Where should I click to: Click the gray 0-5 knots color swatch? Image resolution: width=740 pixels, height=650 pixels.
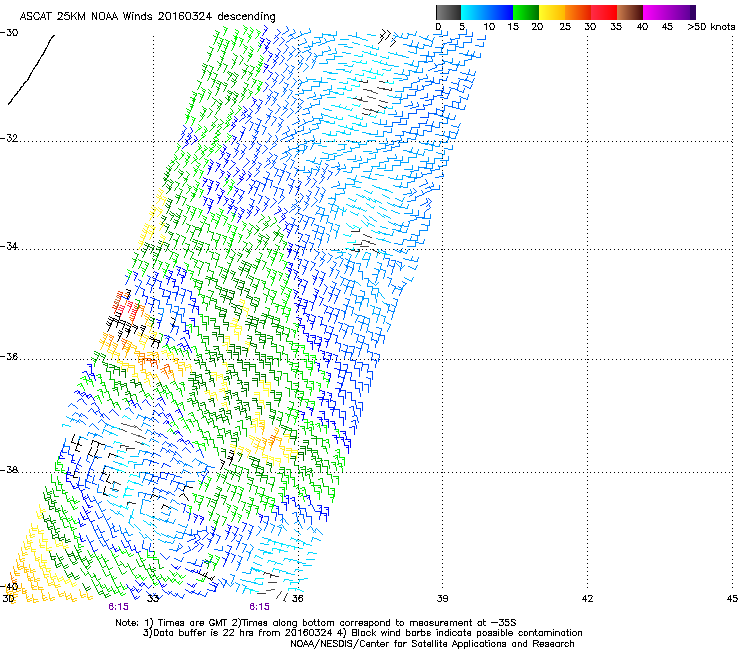[x=448, y=12]
